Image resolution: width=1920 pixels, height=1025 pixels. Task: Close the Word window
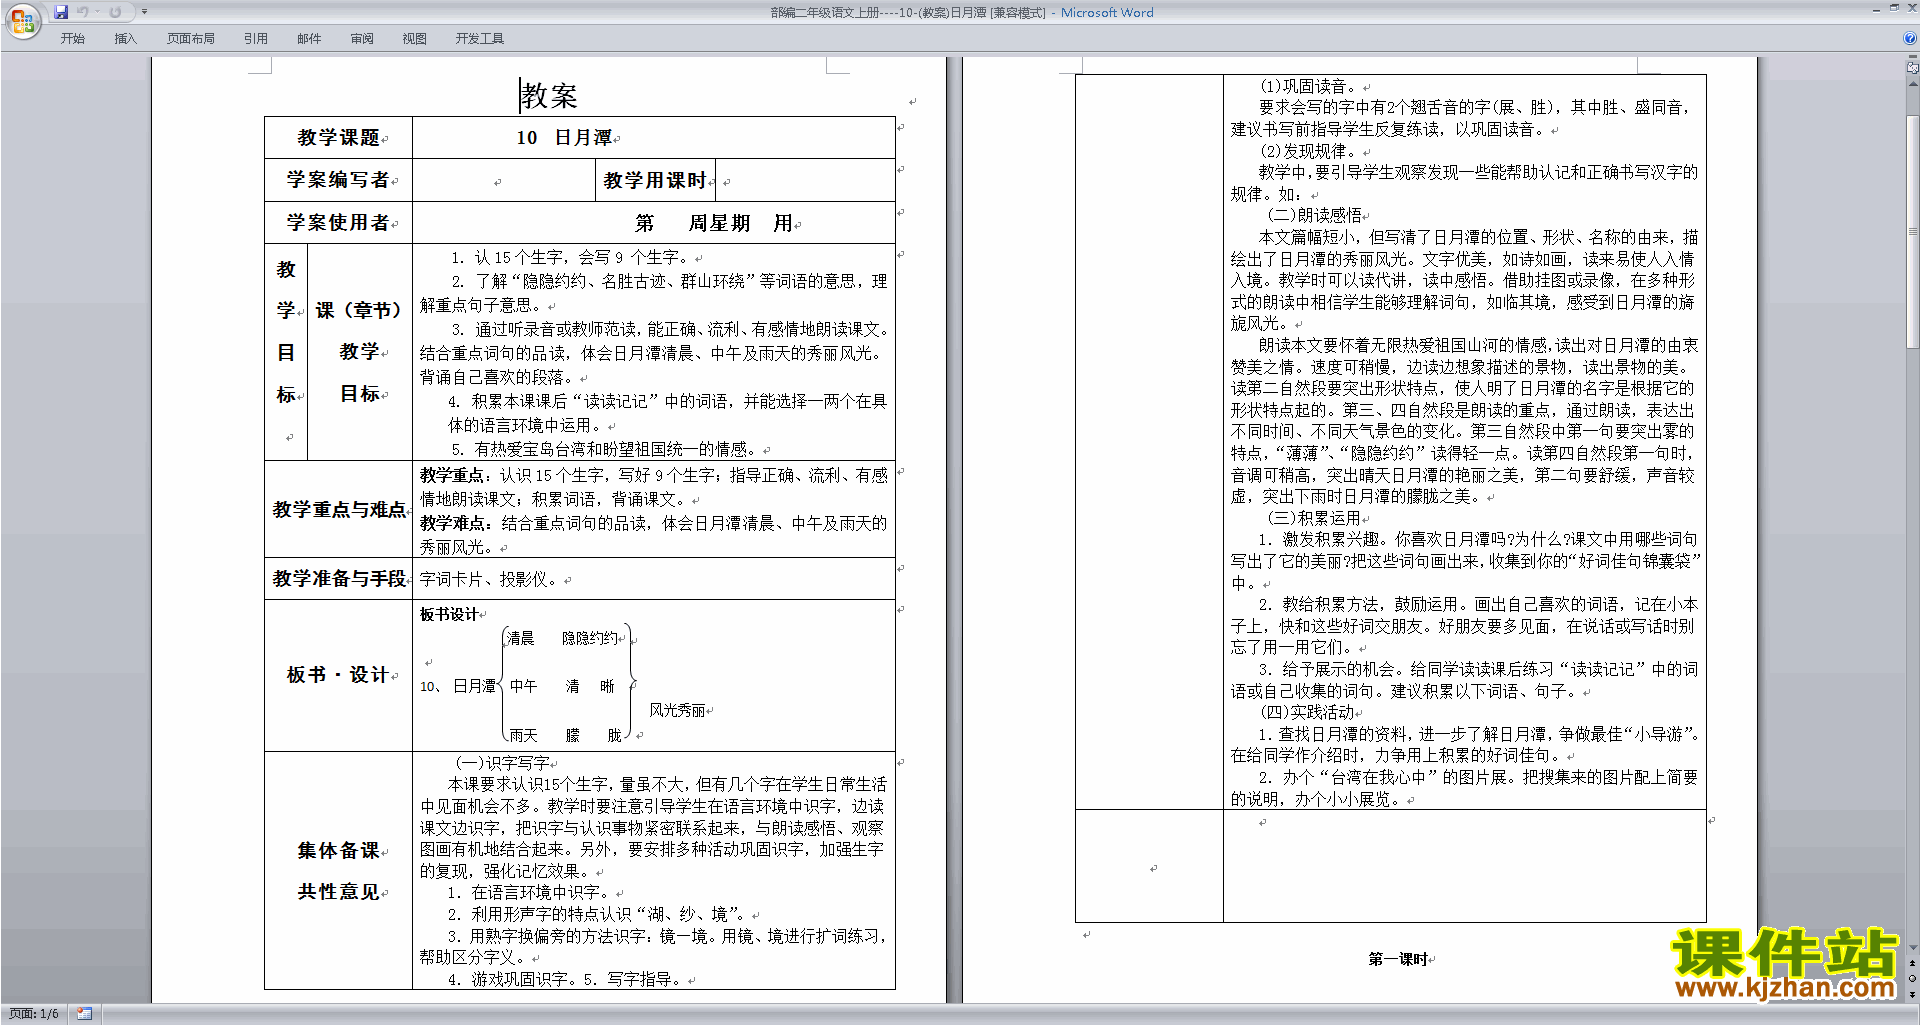click(x=1910, y=8)
